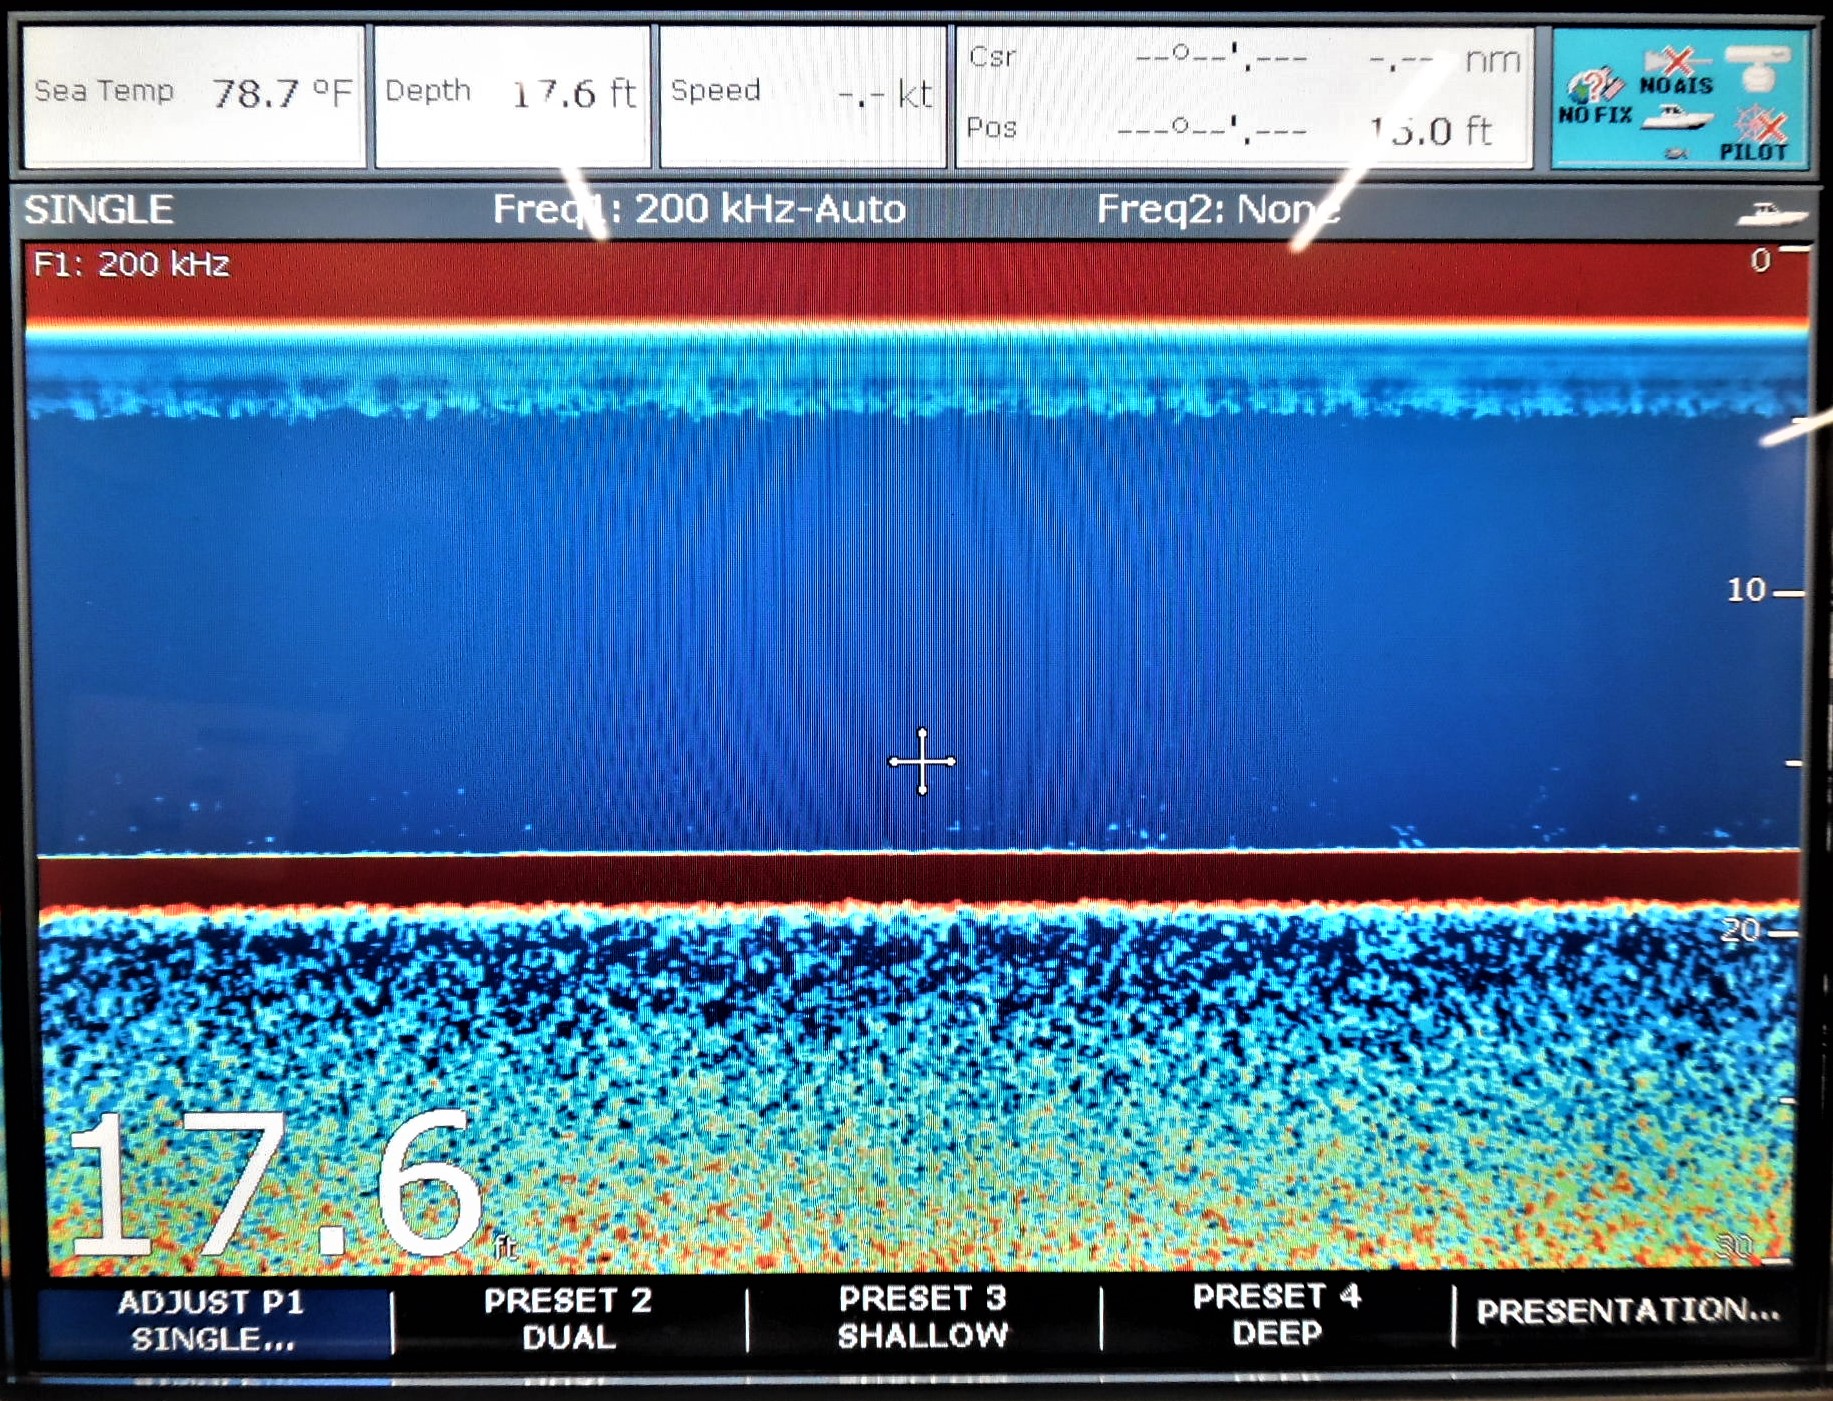This screenshot has height=1401, width=1833.
Task: Tap the NO AIS status icon
Action: click(1676, 73)
